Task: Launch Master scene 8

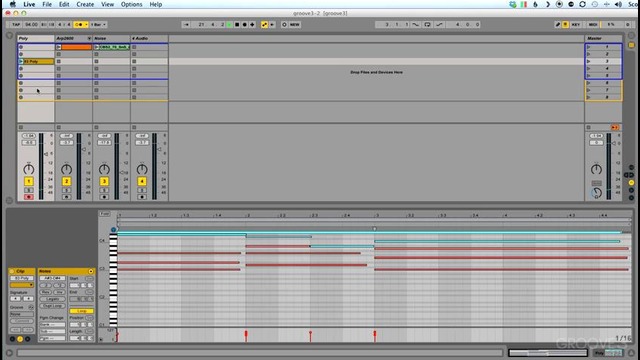Action: 589,97
